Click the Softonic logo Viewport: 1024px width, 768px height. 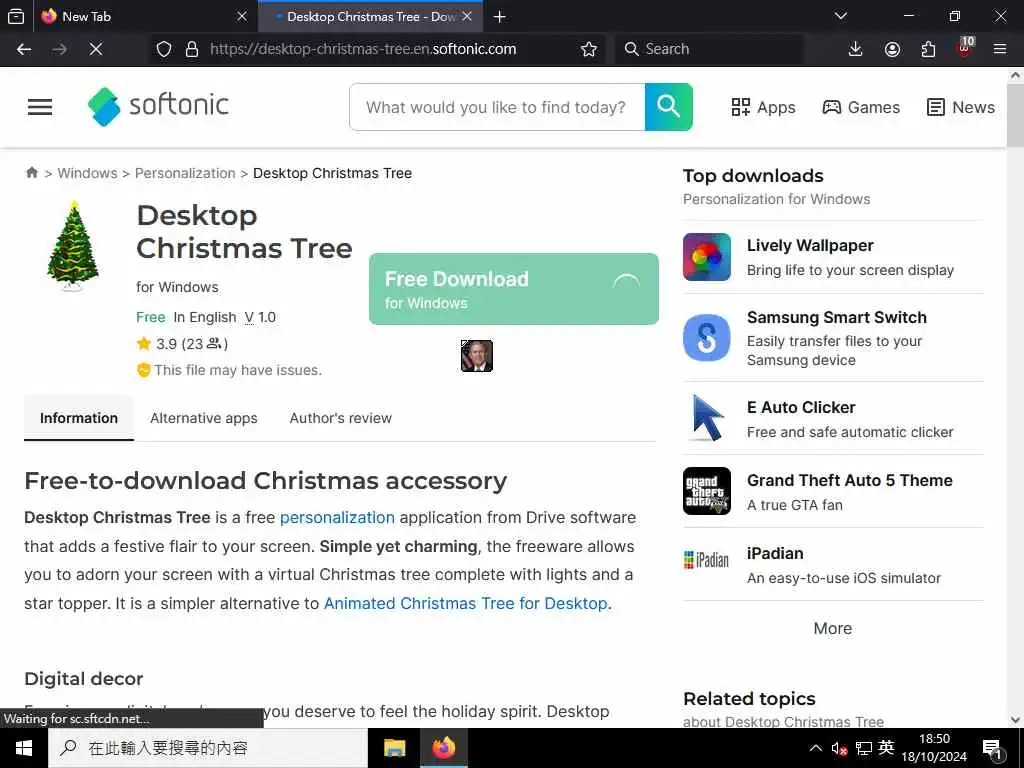tap(158, 106)
